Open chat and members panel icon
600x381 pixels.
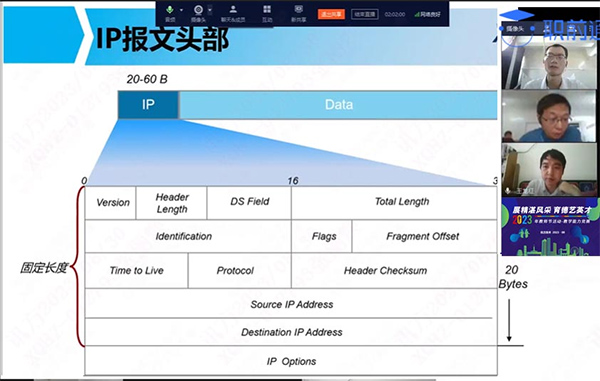233,13
